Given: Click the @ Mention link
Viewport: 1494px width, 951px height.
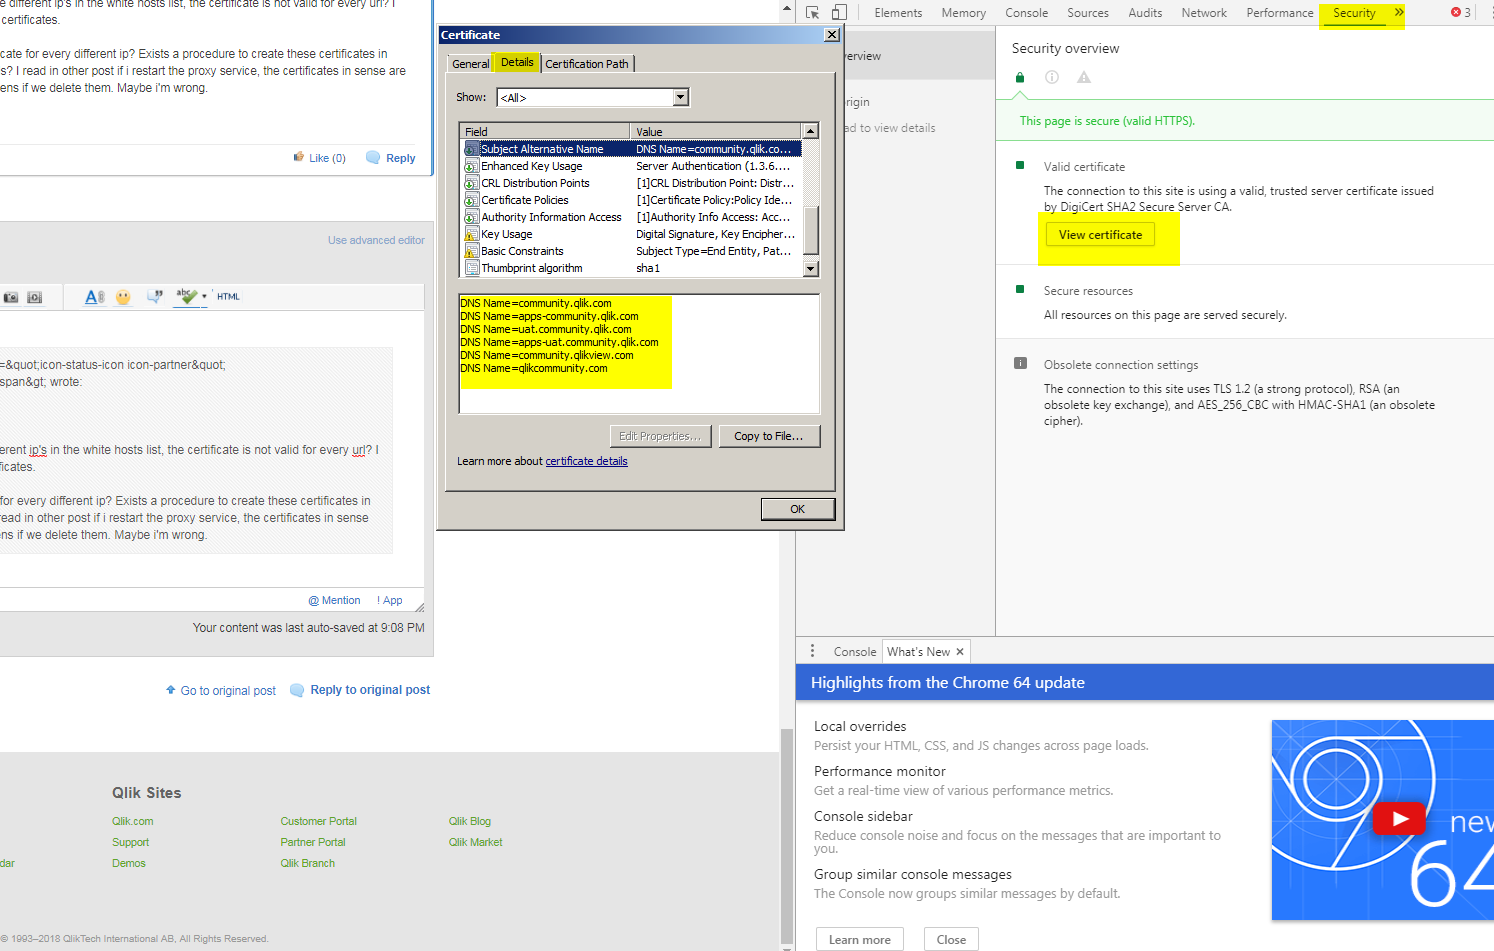Looking at the screenshot, I should click(334, 600).
